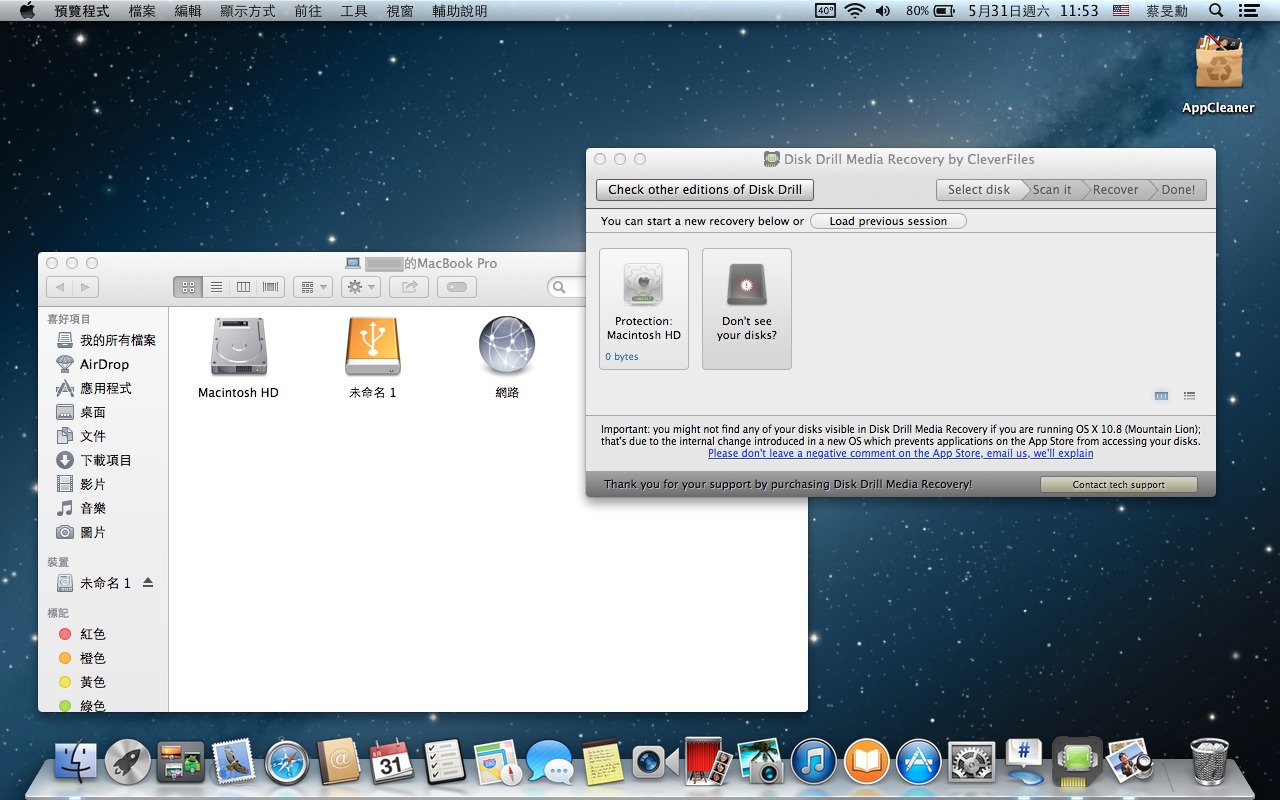Launch FaceTime camera icon in Dock
Screen dimensions: 1280x800
coord(655,763)
